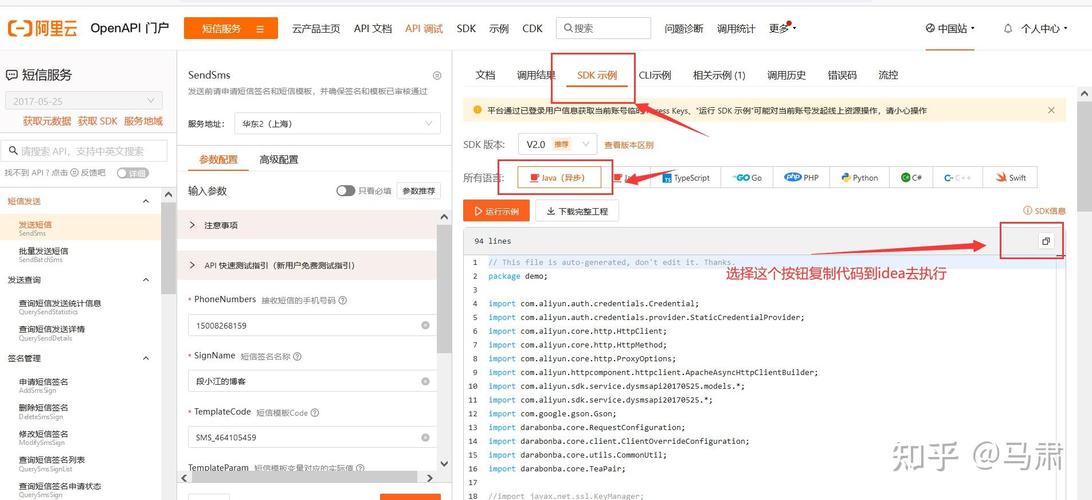Click the help icon beside PhoneNumbers label
This screenshot has width=1092, height=500.
[343, 301]
